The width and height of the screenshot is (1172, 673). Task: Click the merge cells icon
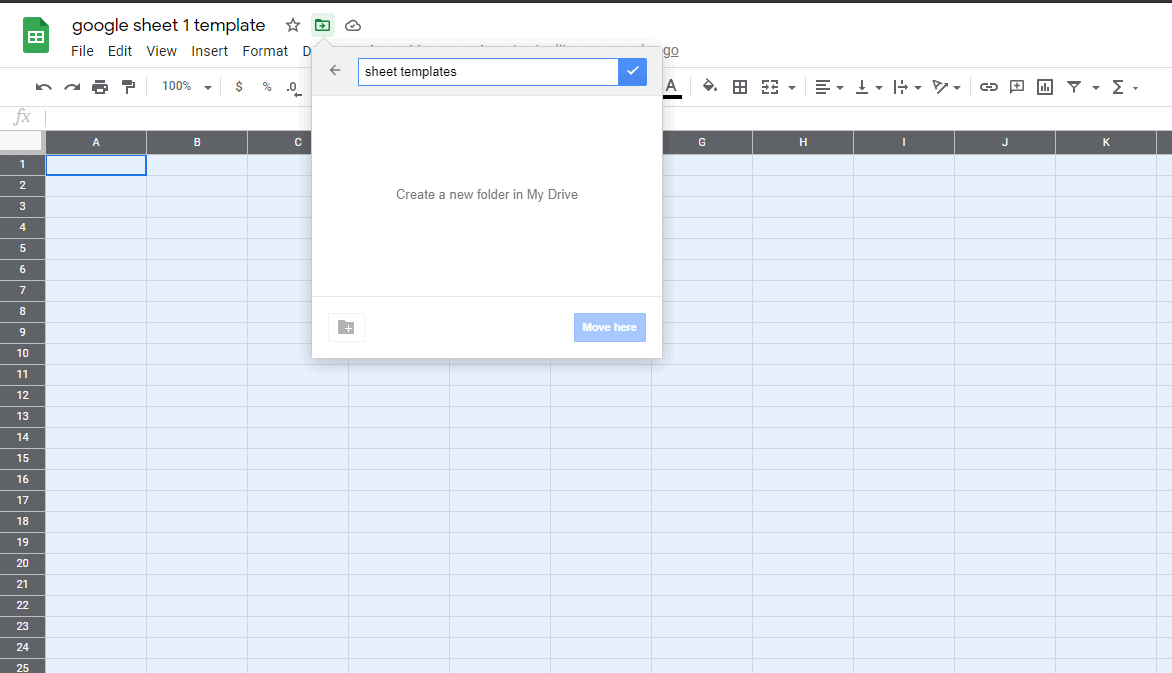pyautogui.click(x=770, y=87)
